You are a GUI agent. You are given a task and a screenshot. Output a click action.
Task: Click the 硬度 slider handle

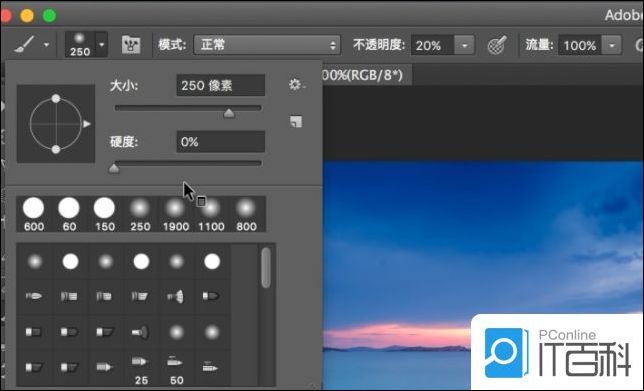(114, 168)
